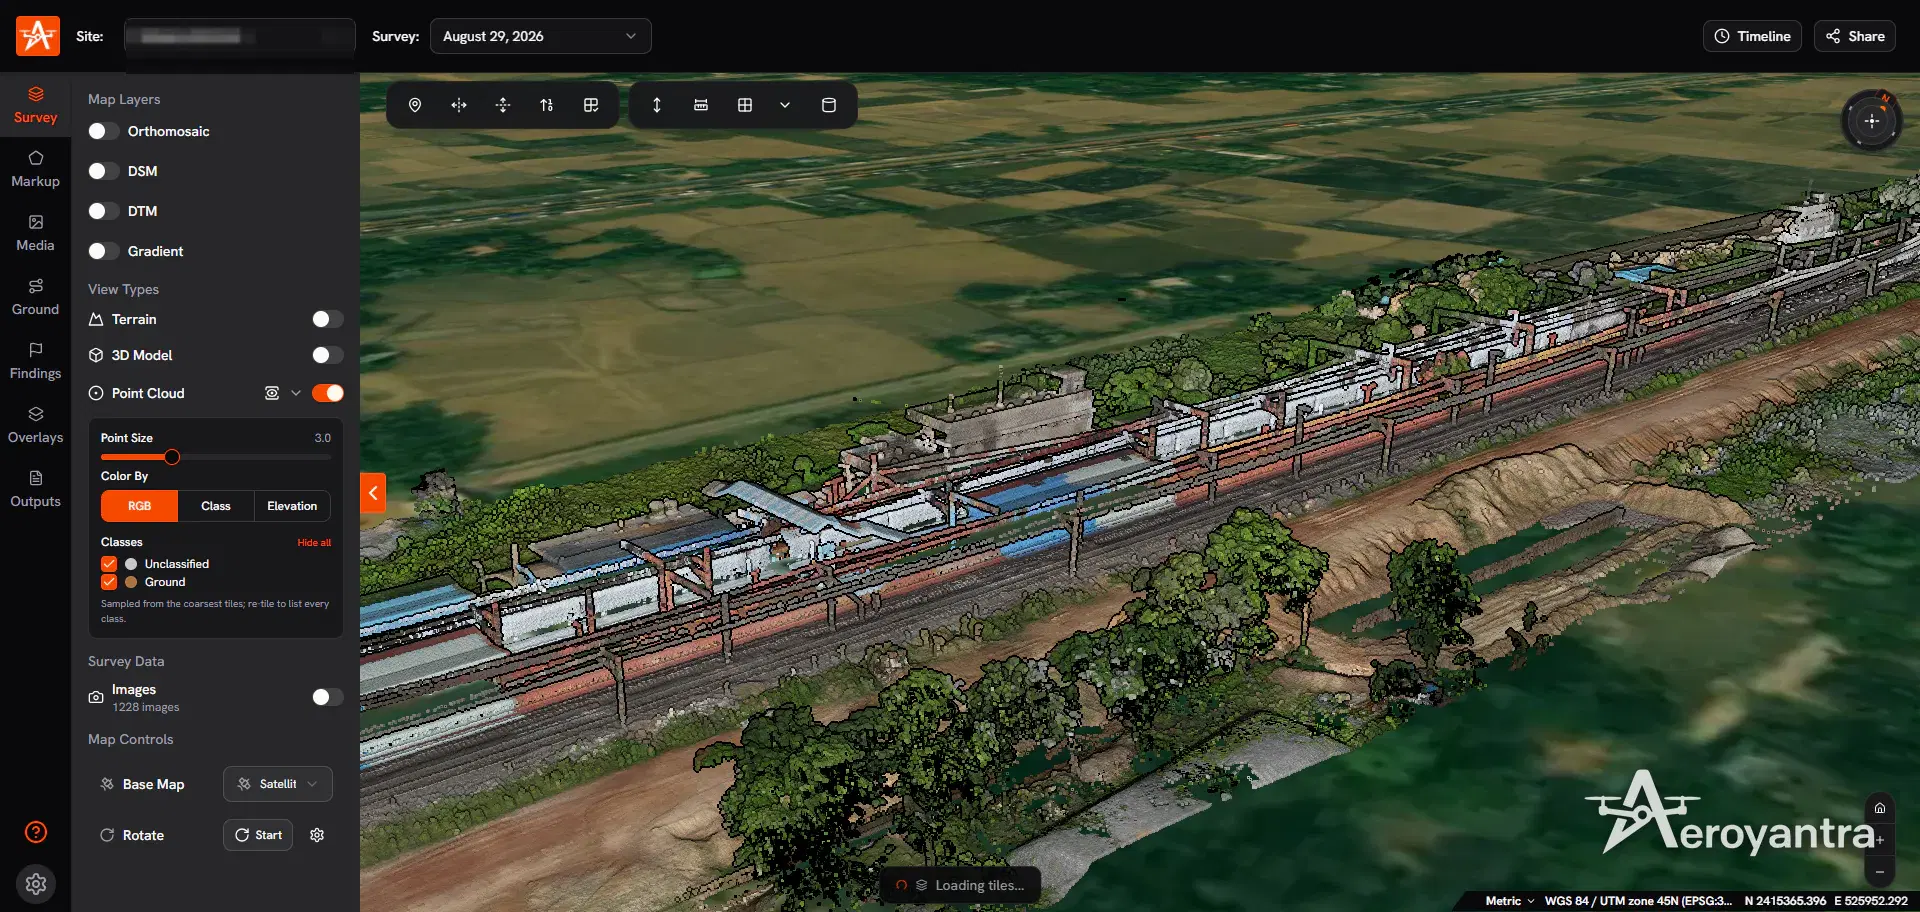Screen dimensions: 1920x912
Task: Open rotate settings gear icon
Action: (x=317, y=835)
